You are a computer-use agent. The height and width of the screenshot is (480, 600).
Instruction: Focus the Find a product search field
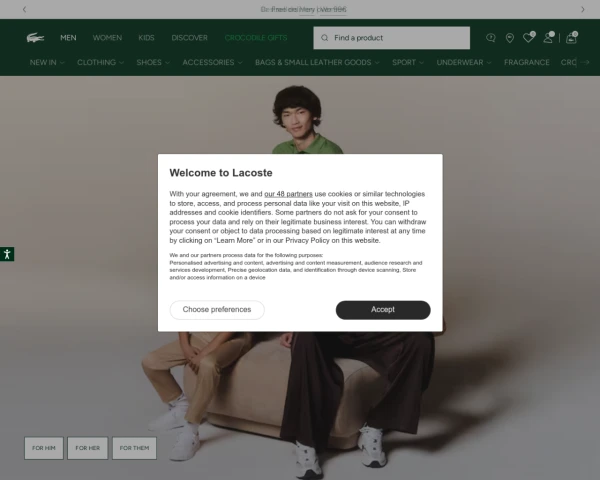[391, 38]
